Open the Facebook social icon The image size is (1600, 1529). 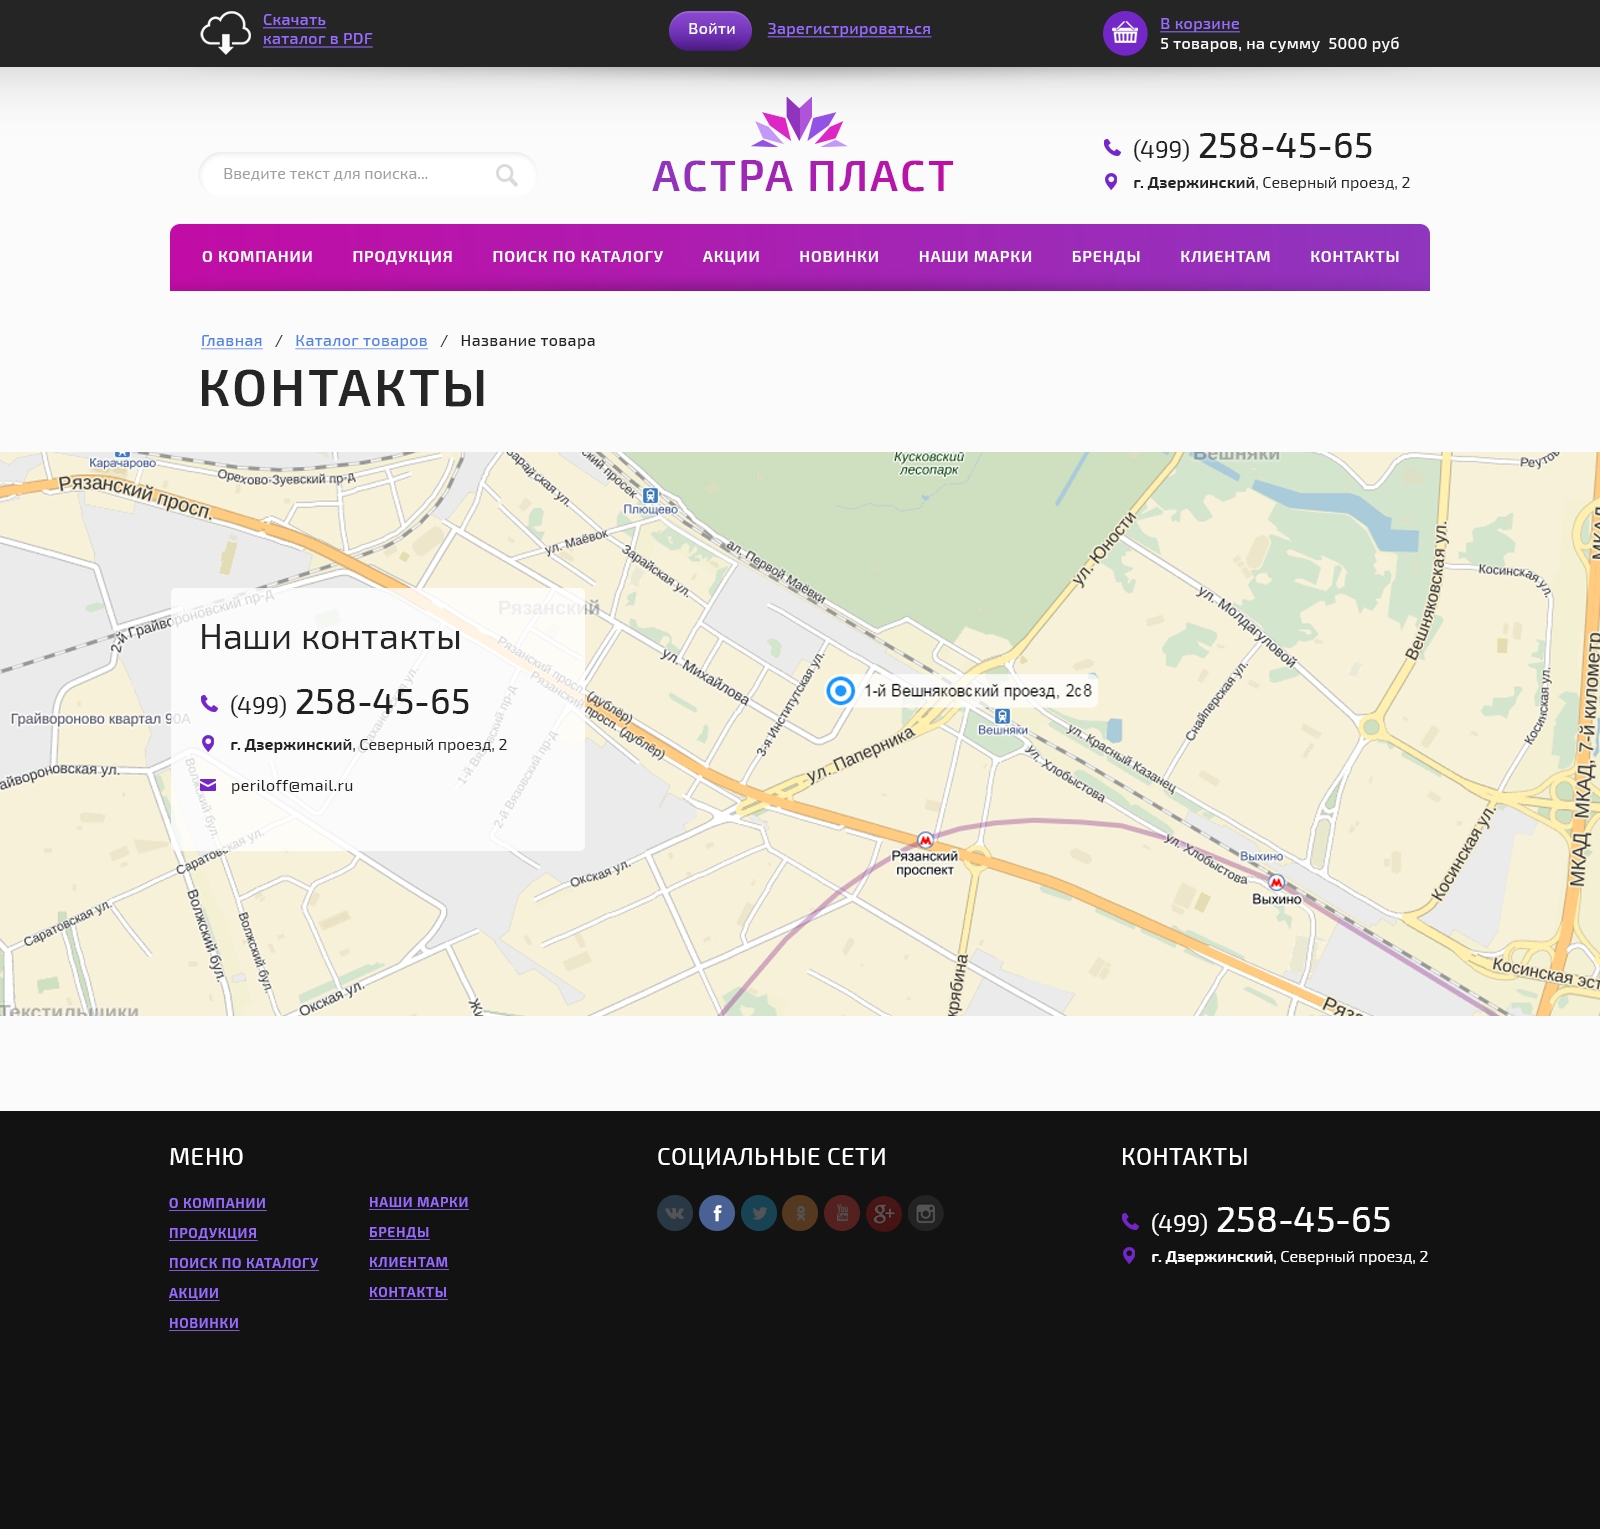[x=717, y=1213]
